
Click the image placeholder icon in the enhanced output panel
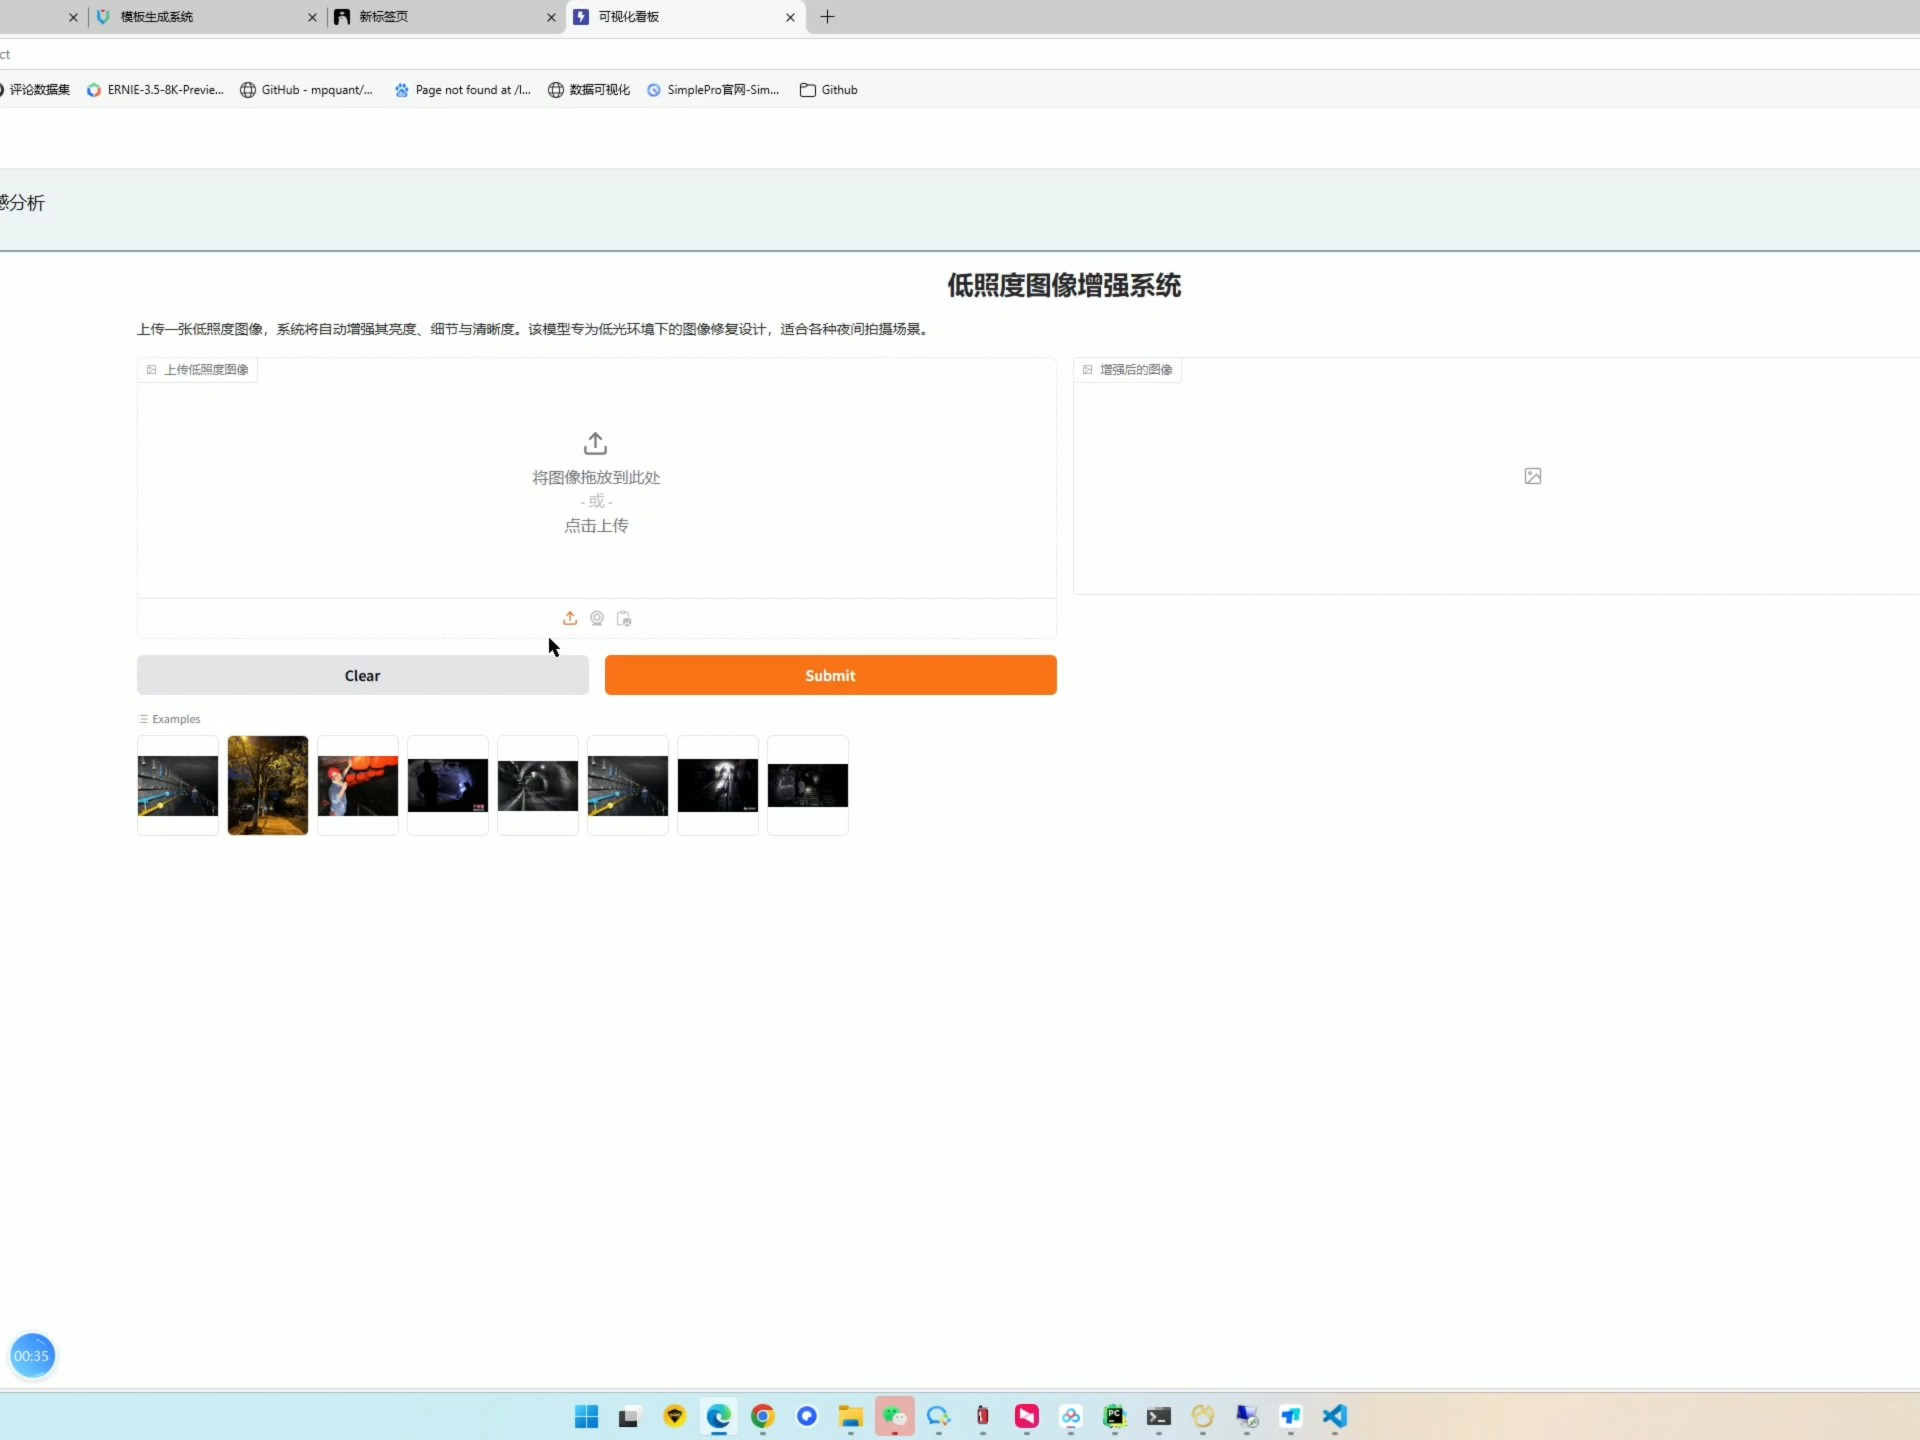coord(1533,476)
